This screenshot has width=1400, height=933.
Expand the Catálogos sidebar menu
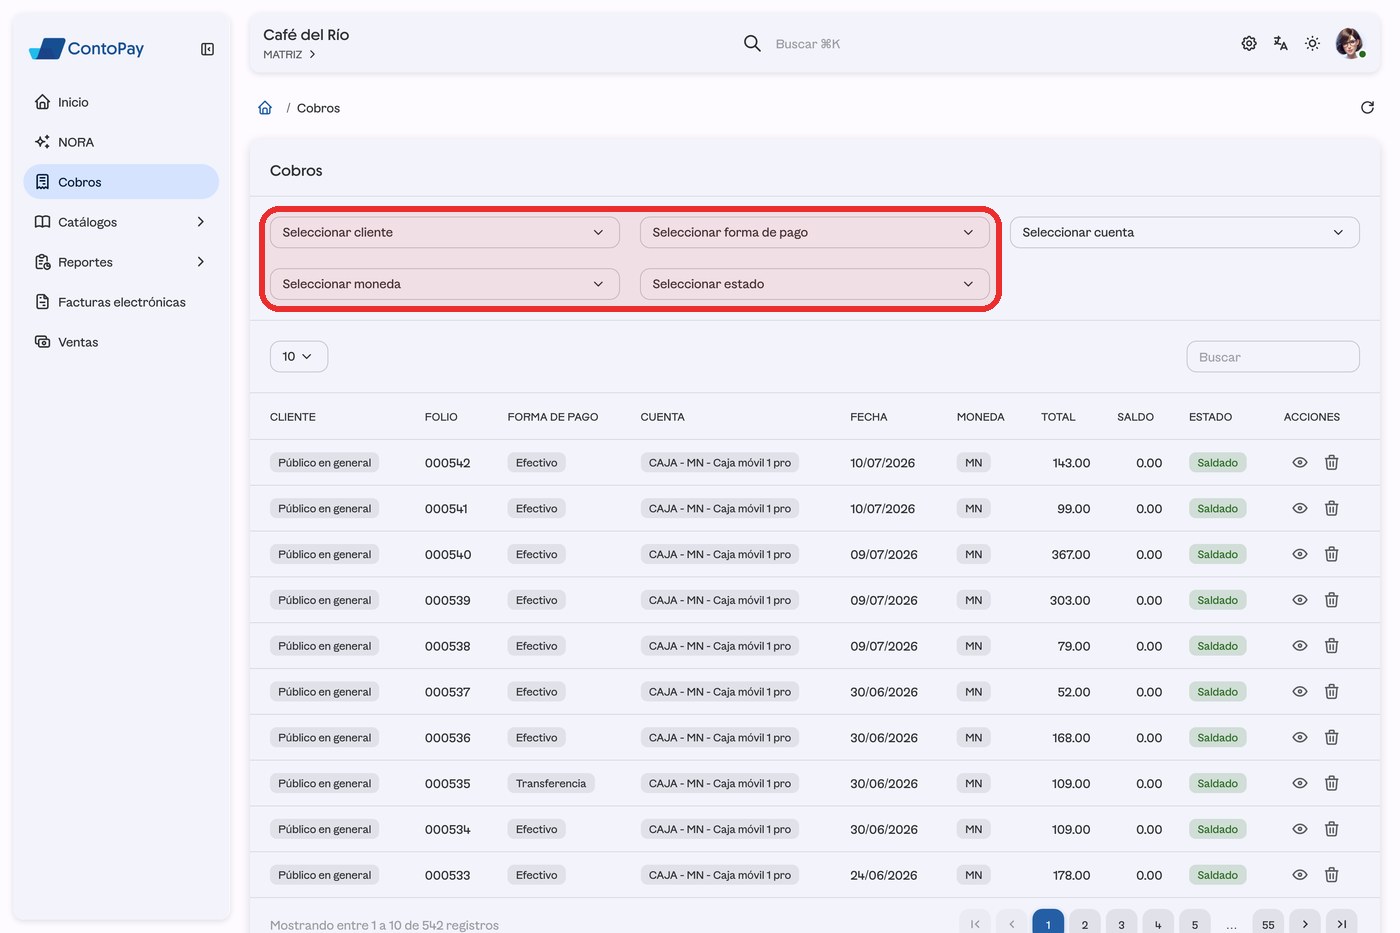121,222
